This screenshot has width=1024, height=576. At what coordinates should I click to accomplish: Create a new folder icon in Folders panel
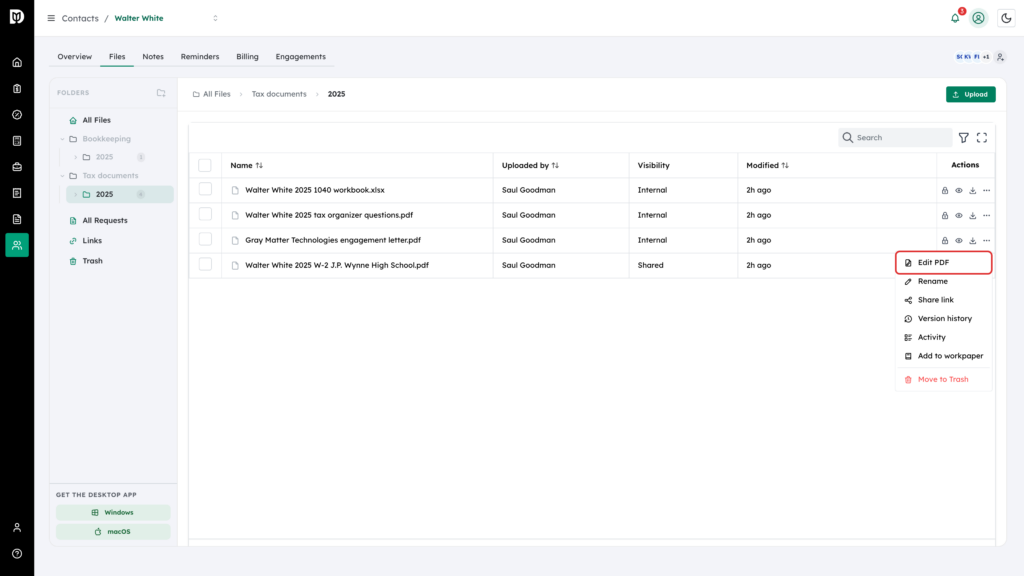coord(161,93)
